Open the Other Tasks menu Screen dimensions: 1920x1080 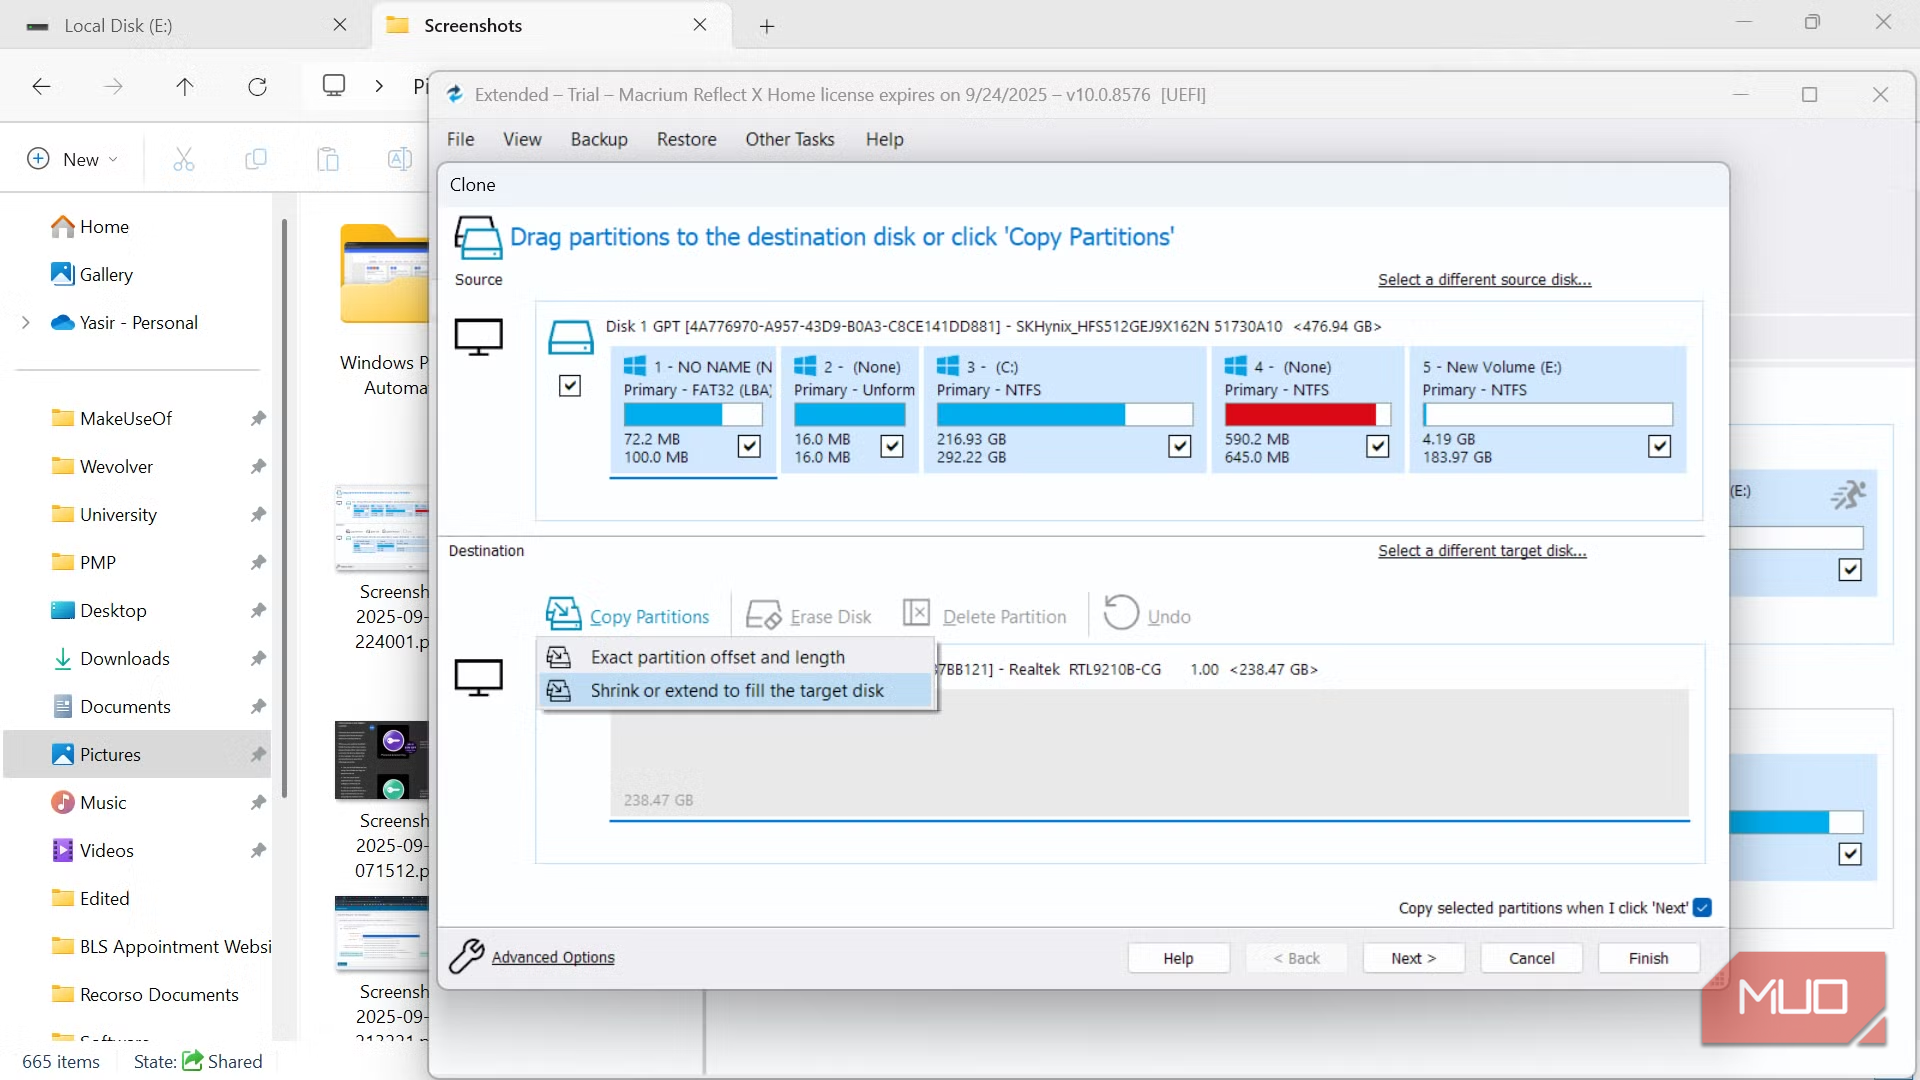click(789, 139)
